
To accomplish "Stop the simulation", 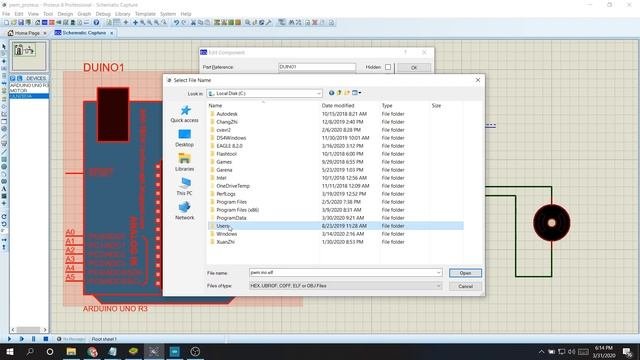I will point(46,339).
